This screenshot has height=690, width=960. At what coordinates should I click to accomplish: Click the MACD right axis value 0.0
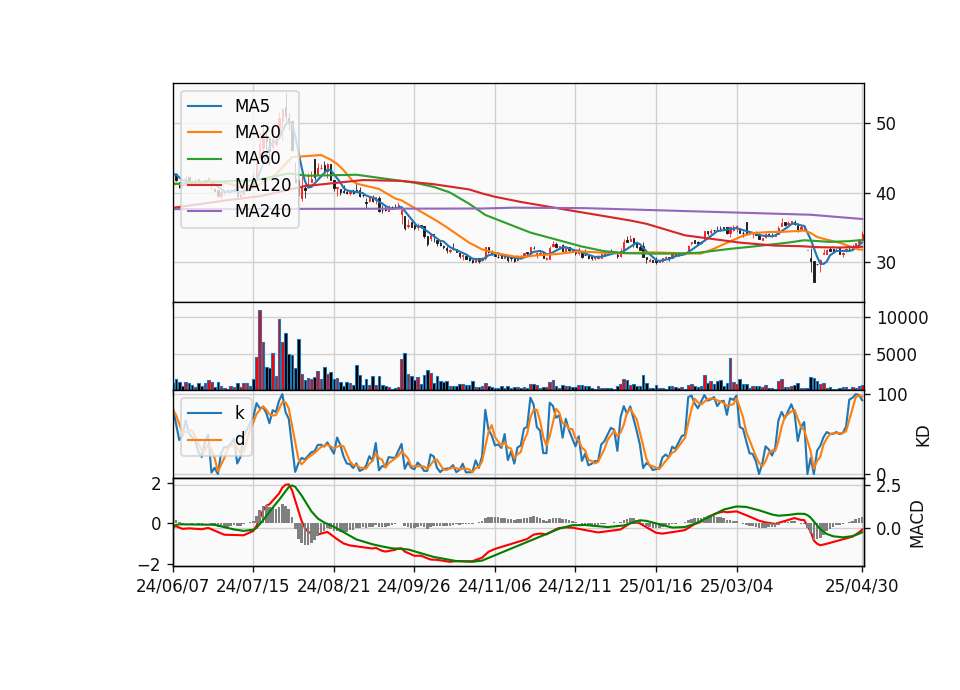[x=889, y=529]
